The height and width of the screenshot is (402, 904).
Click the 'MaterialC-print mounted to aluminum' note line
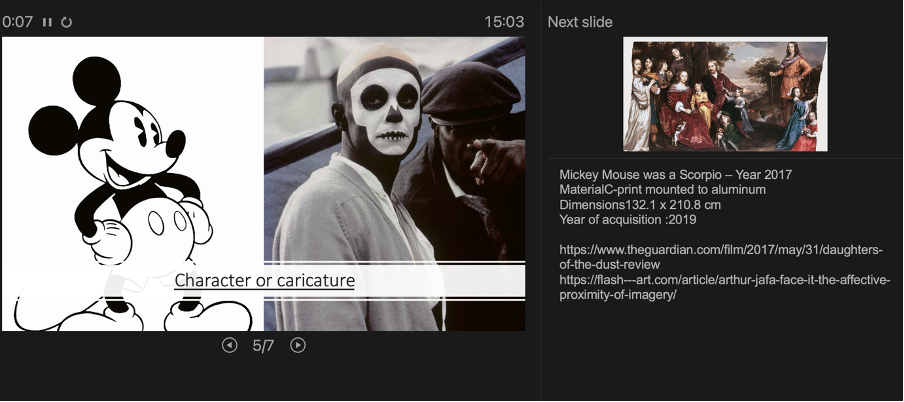coord(662,190)
